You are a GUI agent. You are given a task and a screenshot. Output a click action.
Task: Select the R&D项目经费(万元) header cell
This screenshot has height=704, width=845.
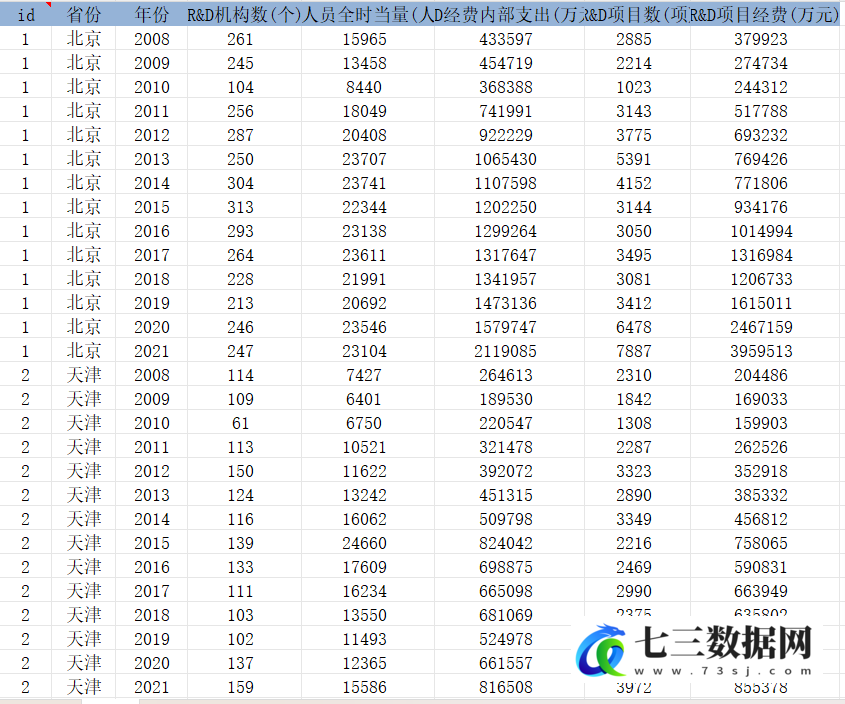tap(765, 15)
